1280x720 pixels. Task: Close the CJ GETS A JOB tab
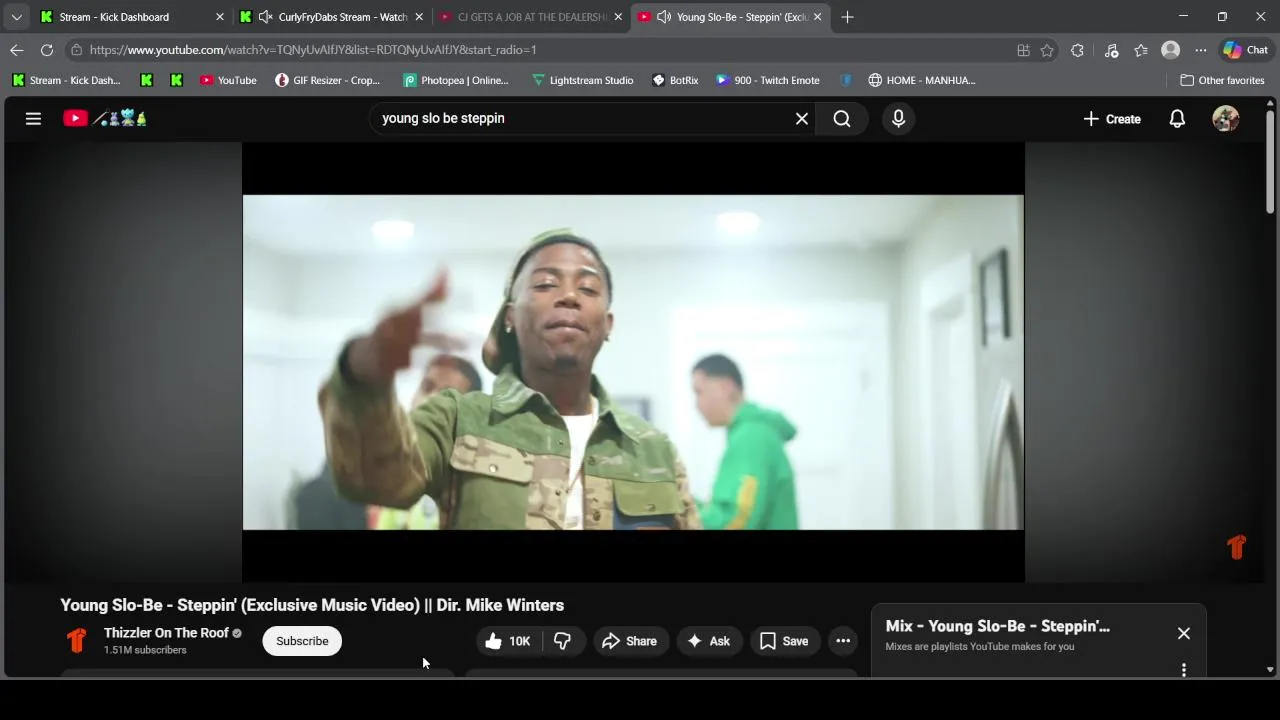coord(618,17)
